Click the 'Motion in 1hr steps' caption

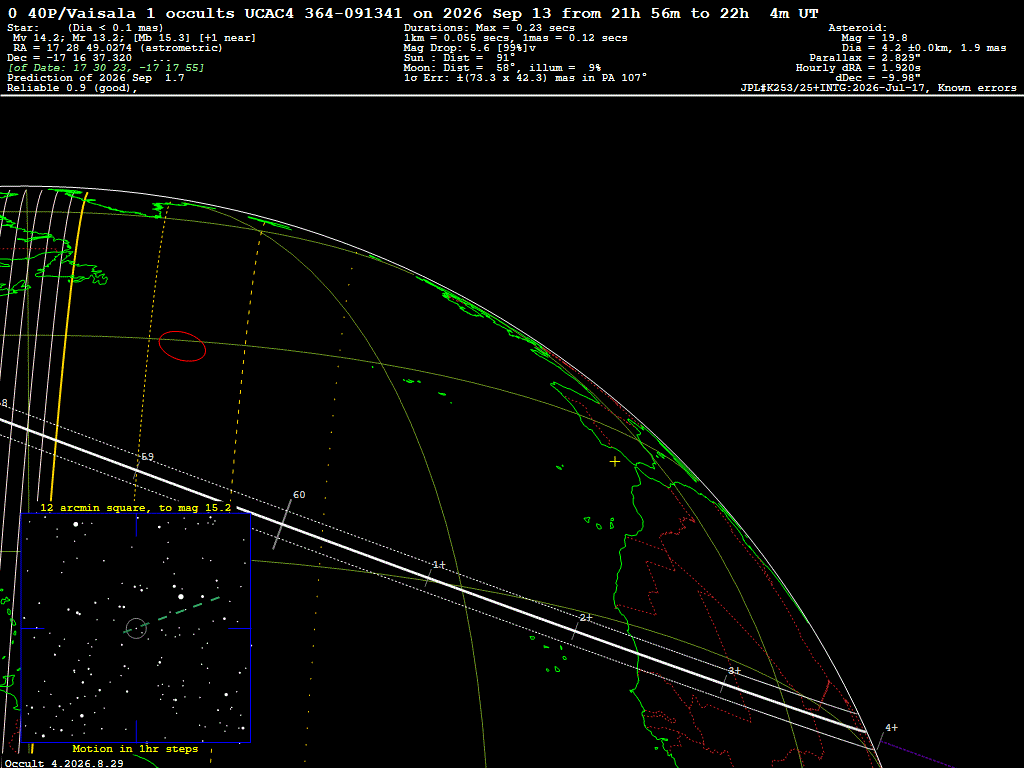(x=135, y=748)
